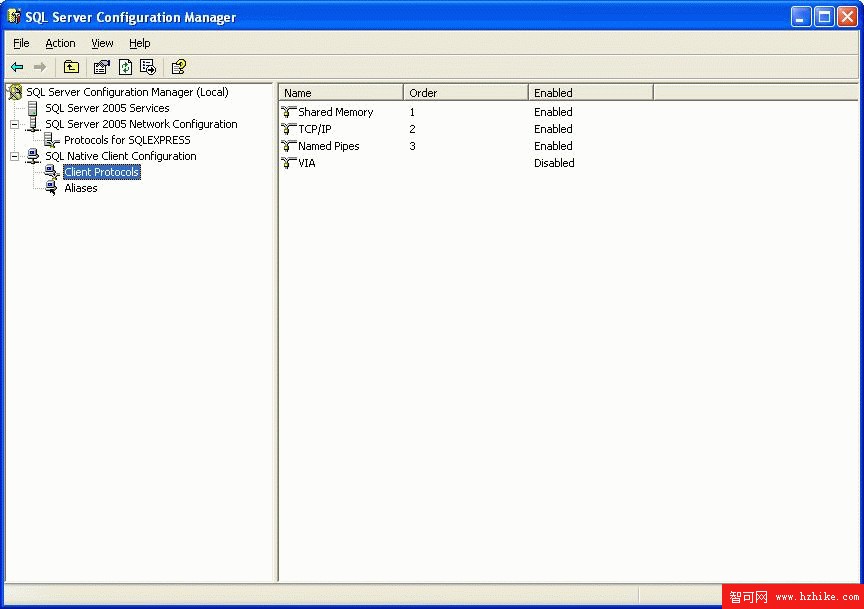Screen dimensions: 864x609
Task: Open the Help menu
Action: coord(139,43)
